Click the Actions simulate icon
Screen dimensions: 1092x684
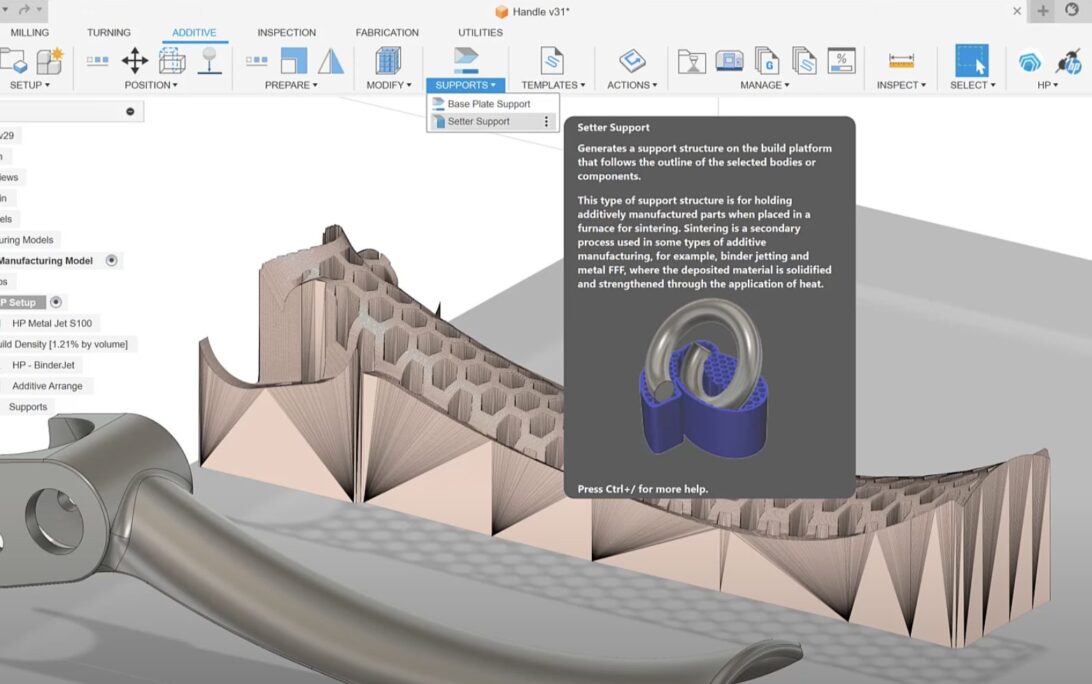point(632,61)
